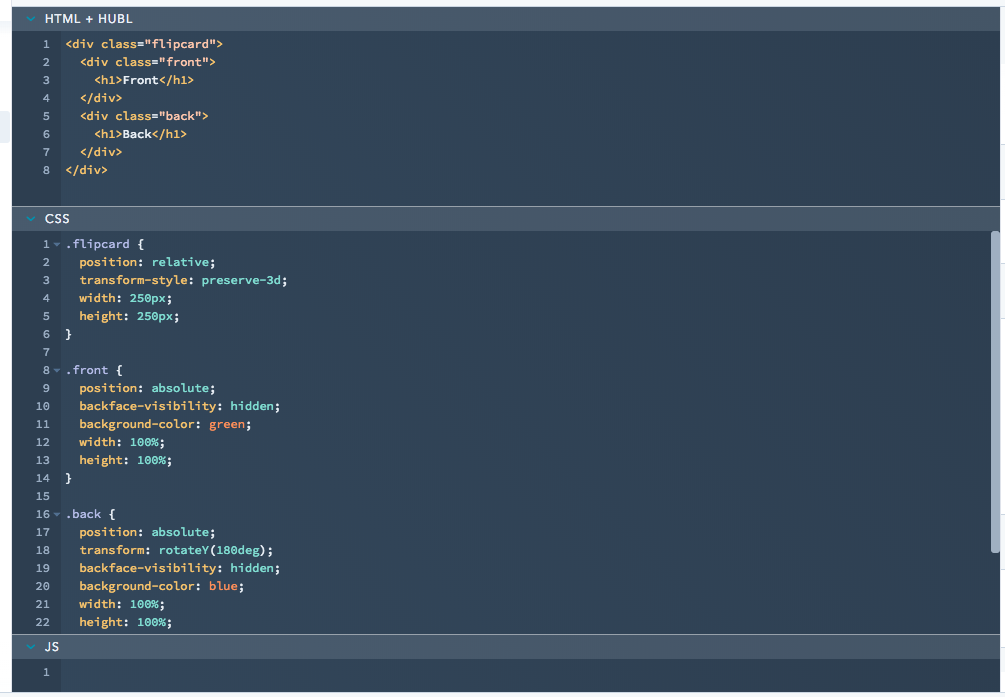Screen dimensions: 1005x697
Task: Click the Front heading text in HTML
Action: point(140,80)
